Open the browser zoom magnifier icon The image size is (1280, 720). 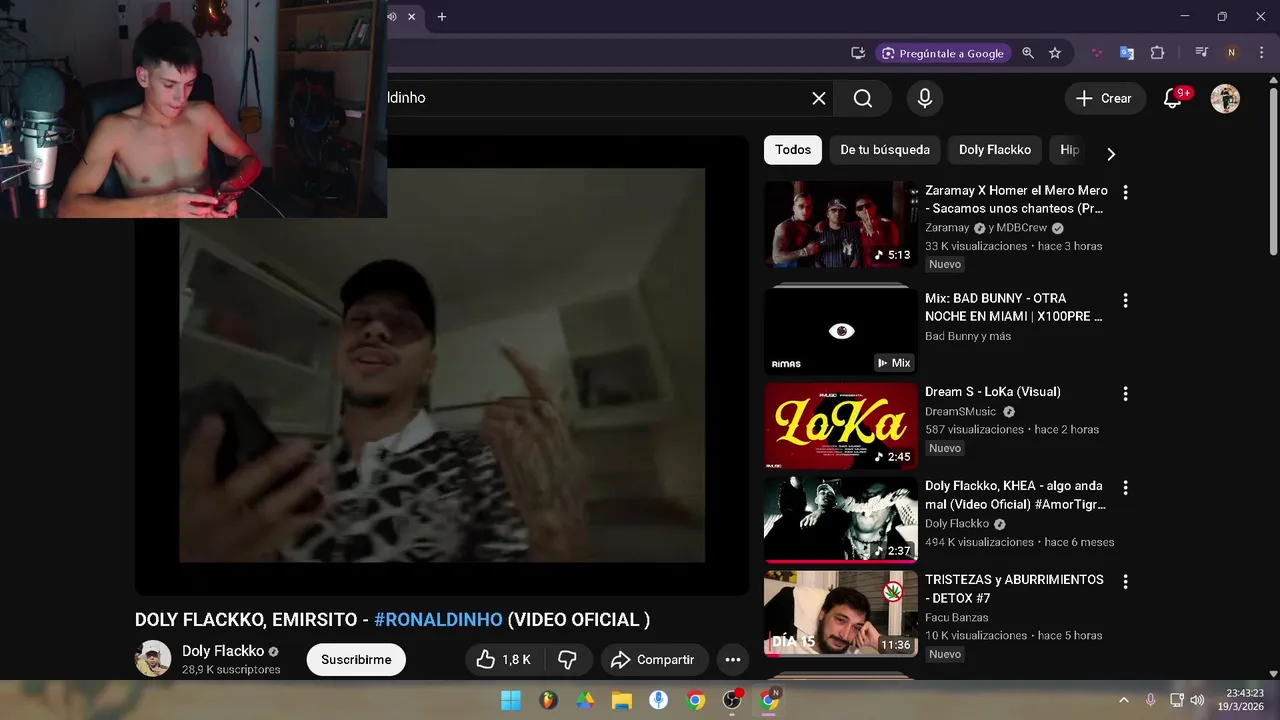click(1028, 53)
